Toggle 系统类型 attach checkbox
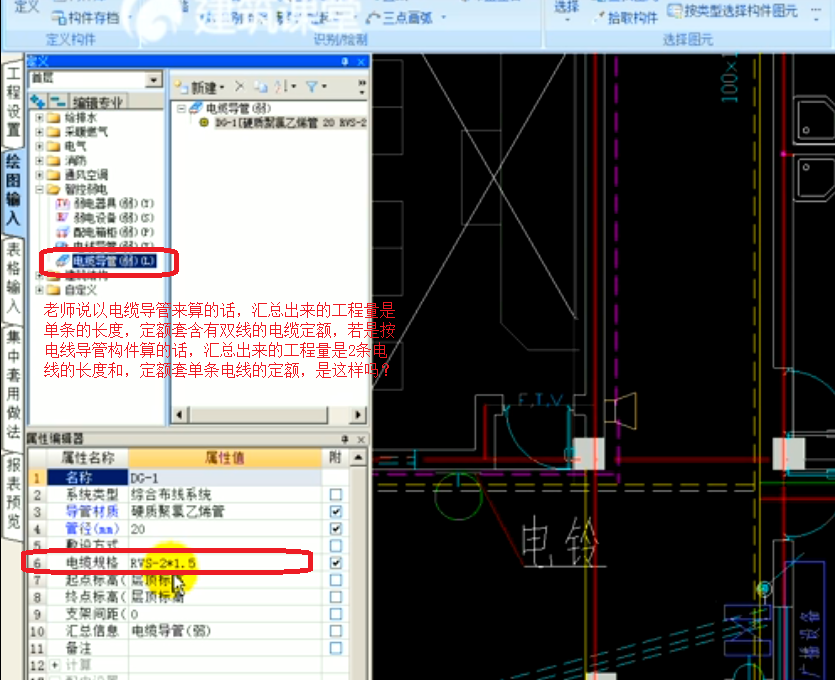Viewport: 835px width, 680px height. pyautogui.click(x=335, y=495)
